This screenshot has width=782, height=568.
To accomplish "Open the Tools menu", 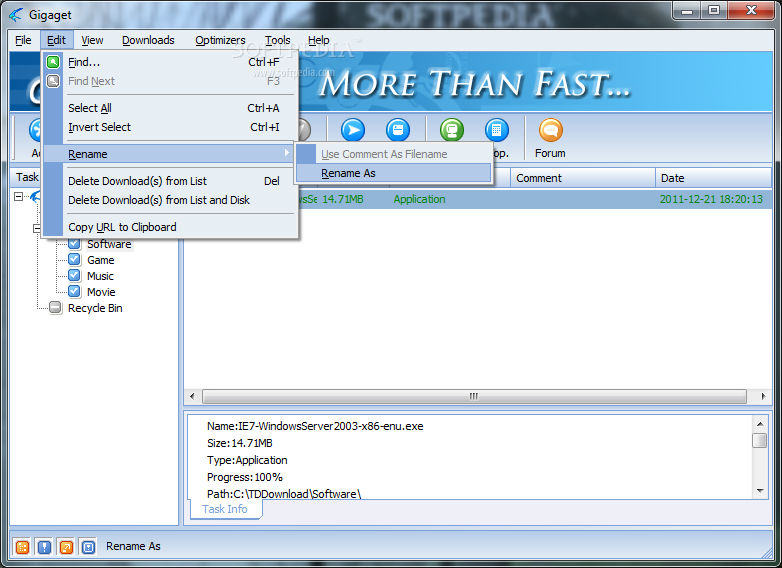I will (277, 40).
